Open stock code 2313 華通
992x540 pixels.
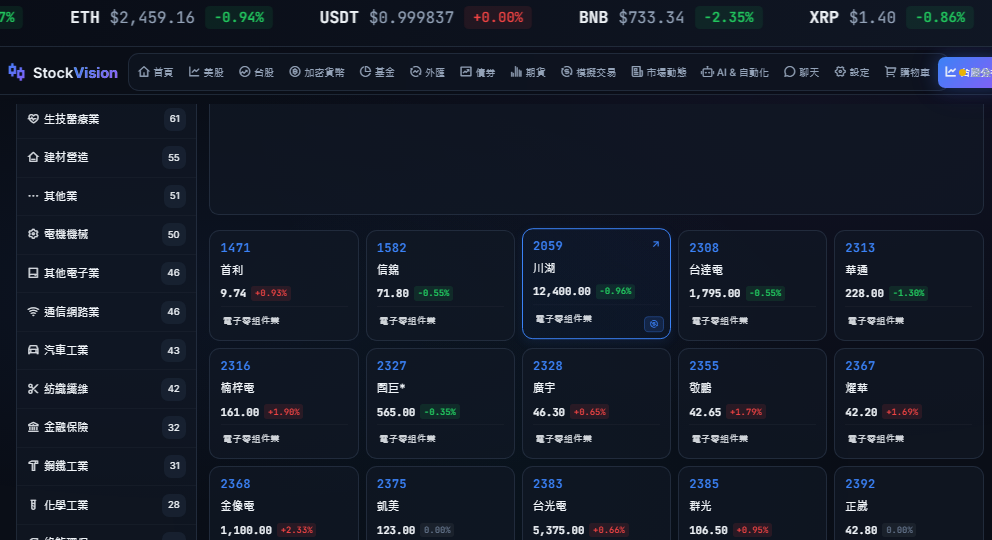[860, 248]
